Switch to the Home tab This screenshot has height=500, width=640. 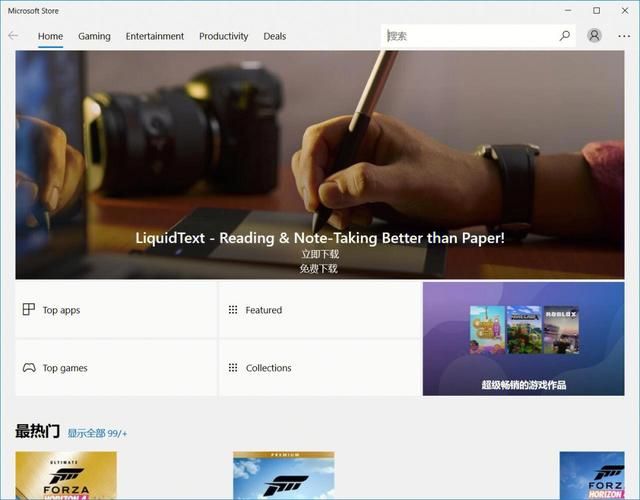50,36
